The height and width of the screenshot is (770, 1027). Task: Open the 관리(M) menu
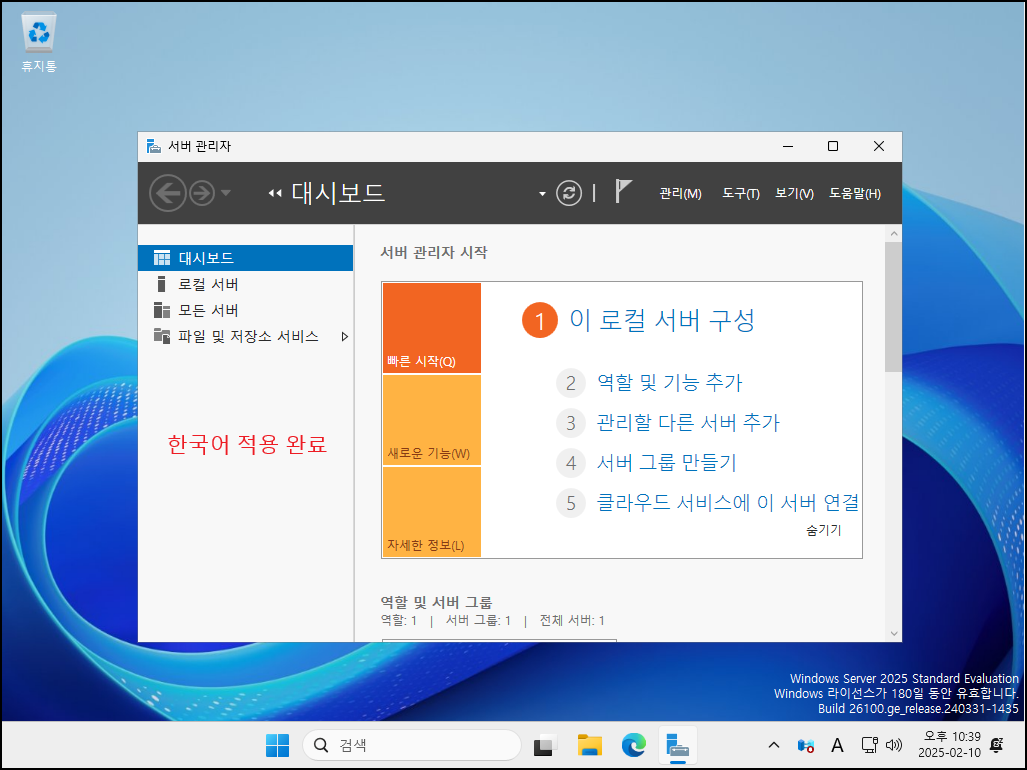[680, 194]
